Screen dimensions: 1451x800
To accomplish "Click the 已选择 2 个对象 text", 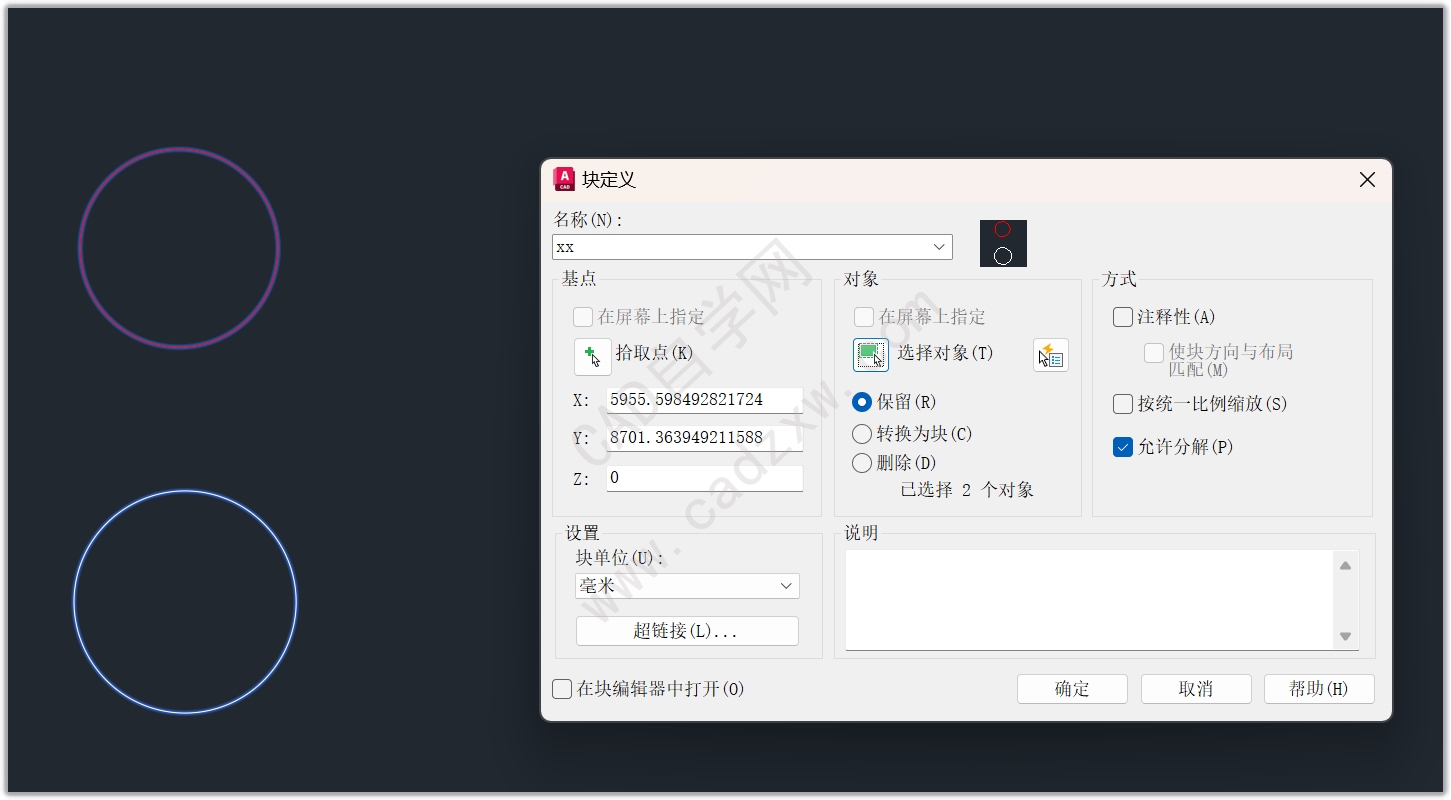I will point(967,490).
